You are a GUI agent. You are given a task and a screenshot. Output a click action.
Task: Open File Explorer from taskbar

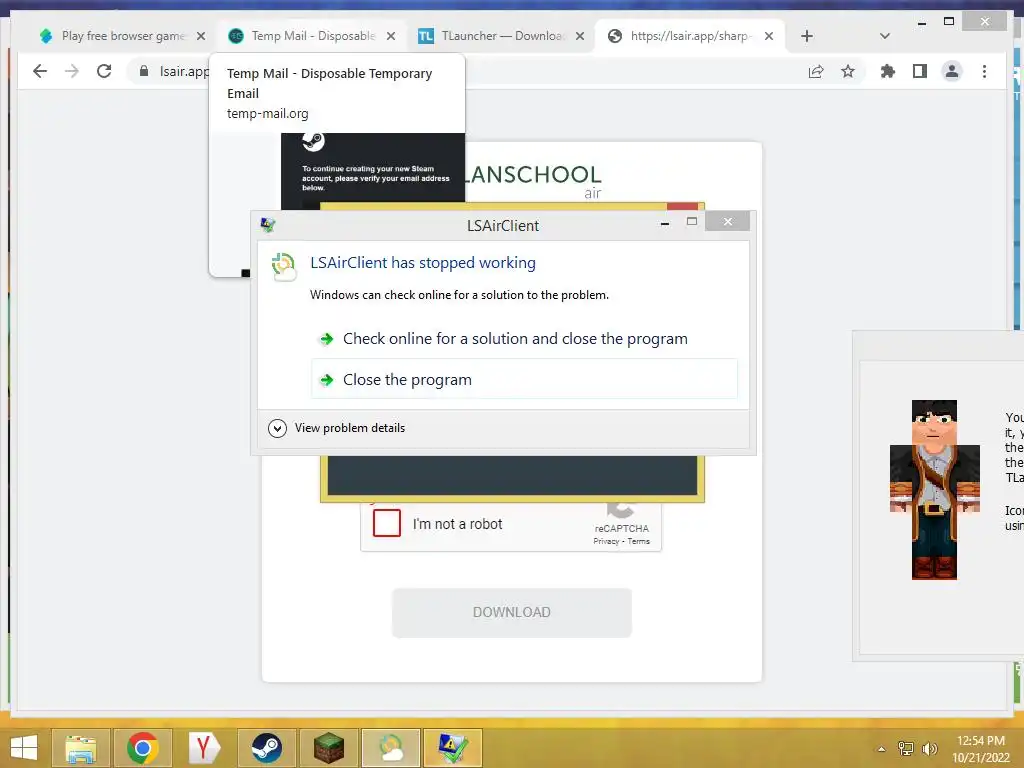pos(81,748)
